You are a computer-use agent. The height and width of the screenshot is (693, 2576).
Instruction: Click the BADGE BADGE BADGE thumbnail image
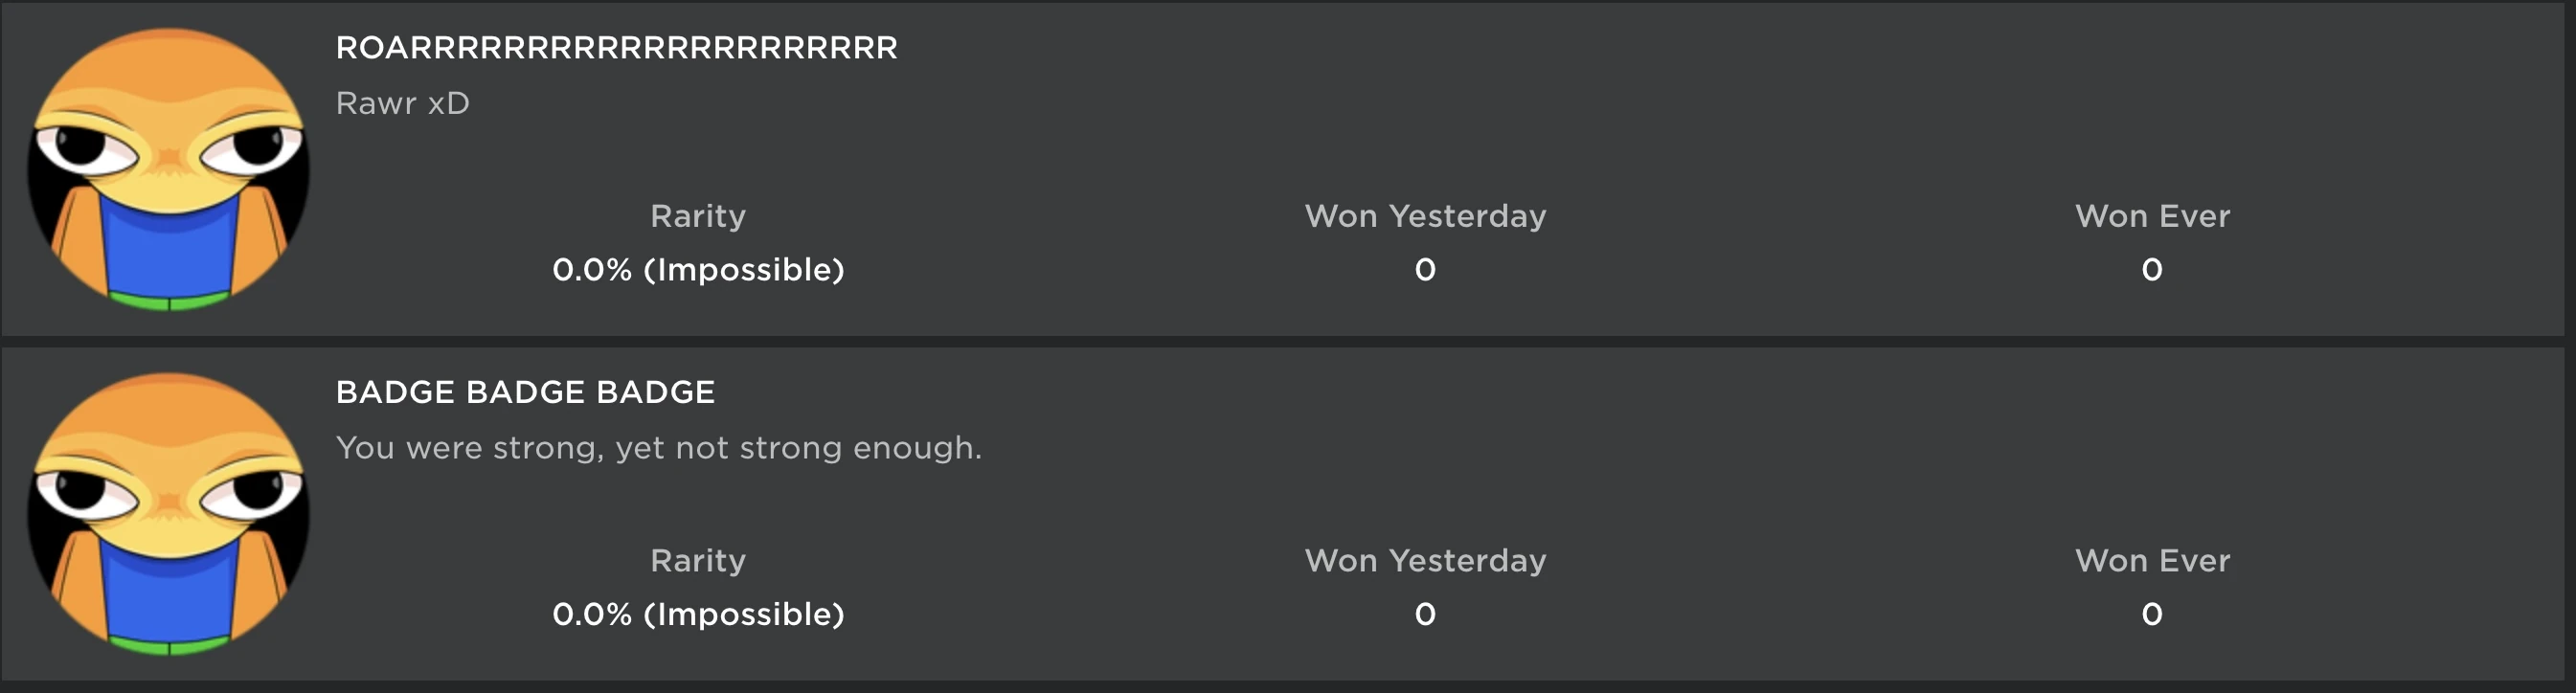click(168, 513)
